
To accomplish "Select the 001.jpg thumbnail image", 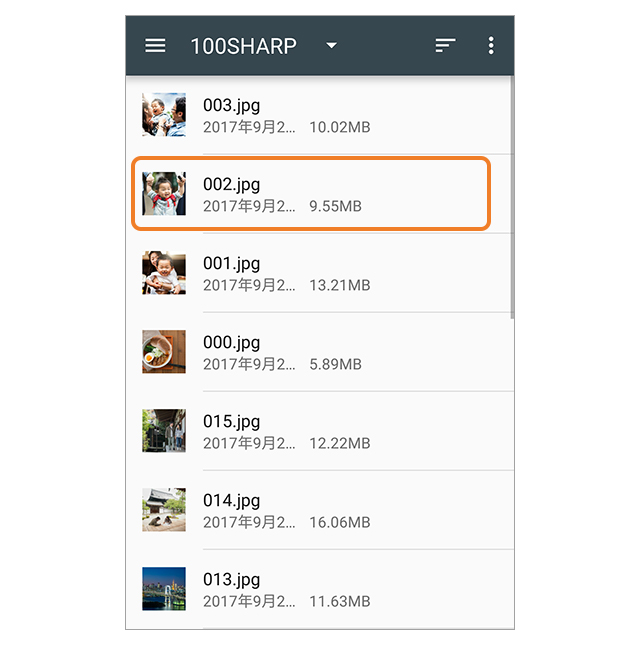I will [x=164, y=272].
